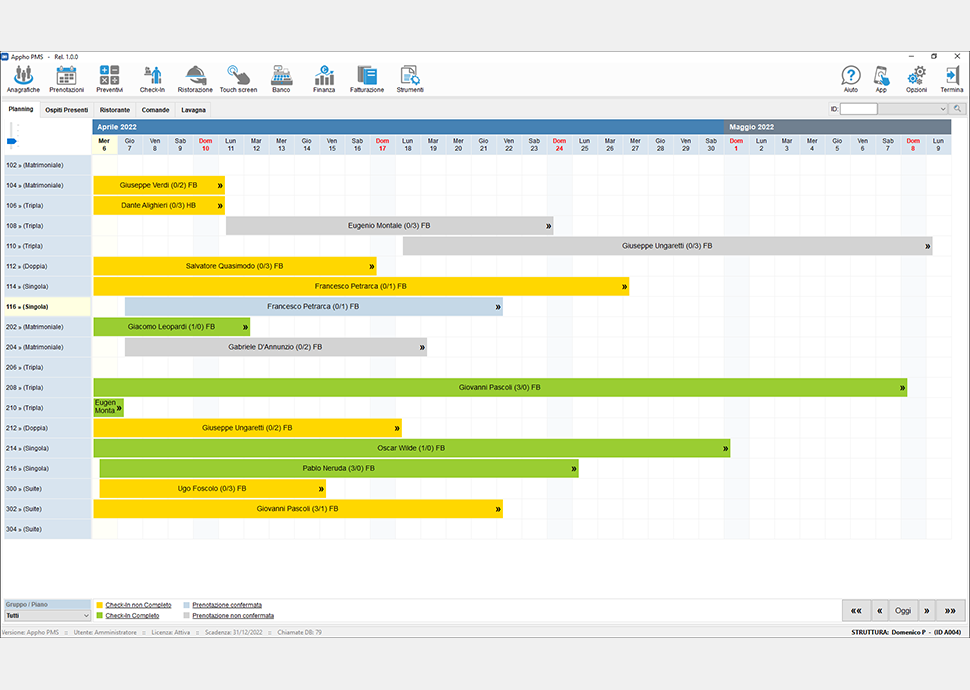Screen dimensions: 970x690
Task: Click arrow icon on Oscar Wilde booking
Action: (725, 448)
